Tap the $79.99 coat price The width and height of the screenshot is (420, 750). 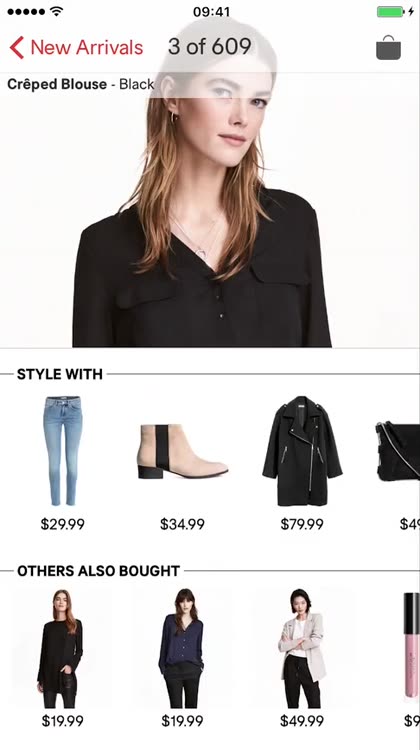(302, 524)
